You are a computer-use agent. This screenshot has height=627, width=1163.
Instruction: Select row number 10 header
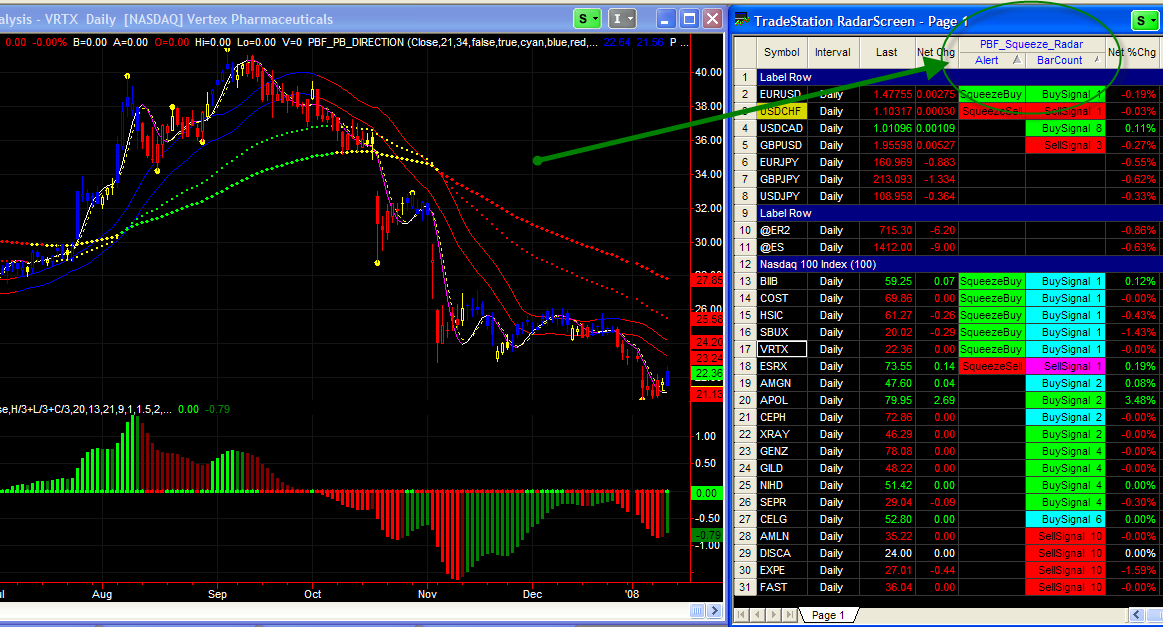pyautogui.click(x=745, y=231)
